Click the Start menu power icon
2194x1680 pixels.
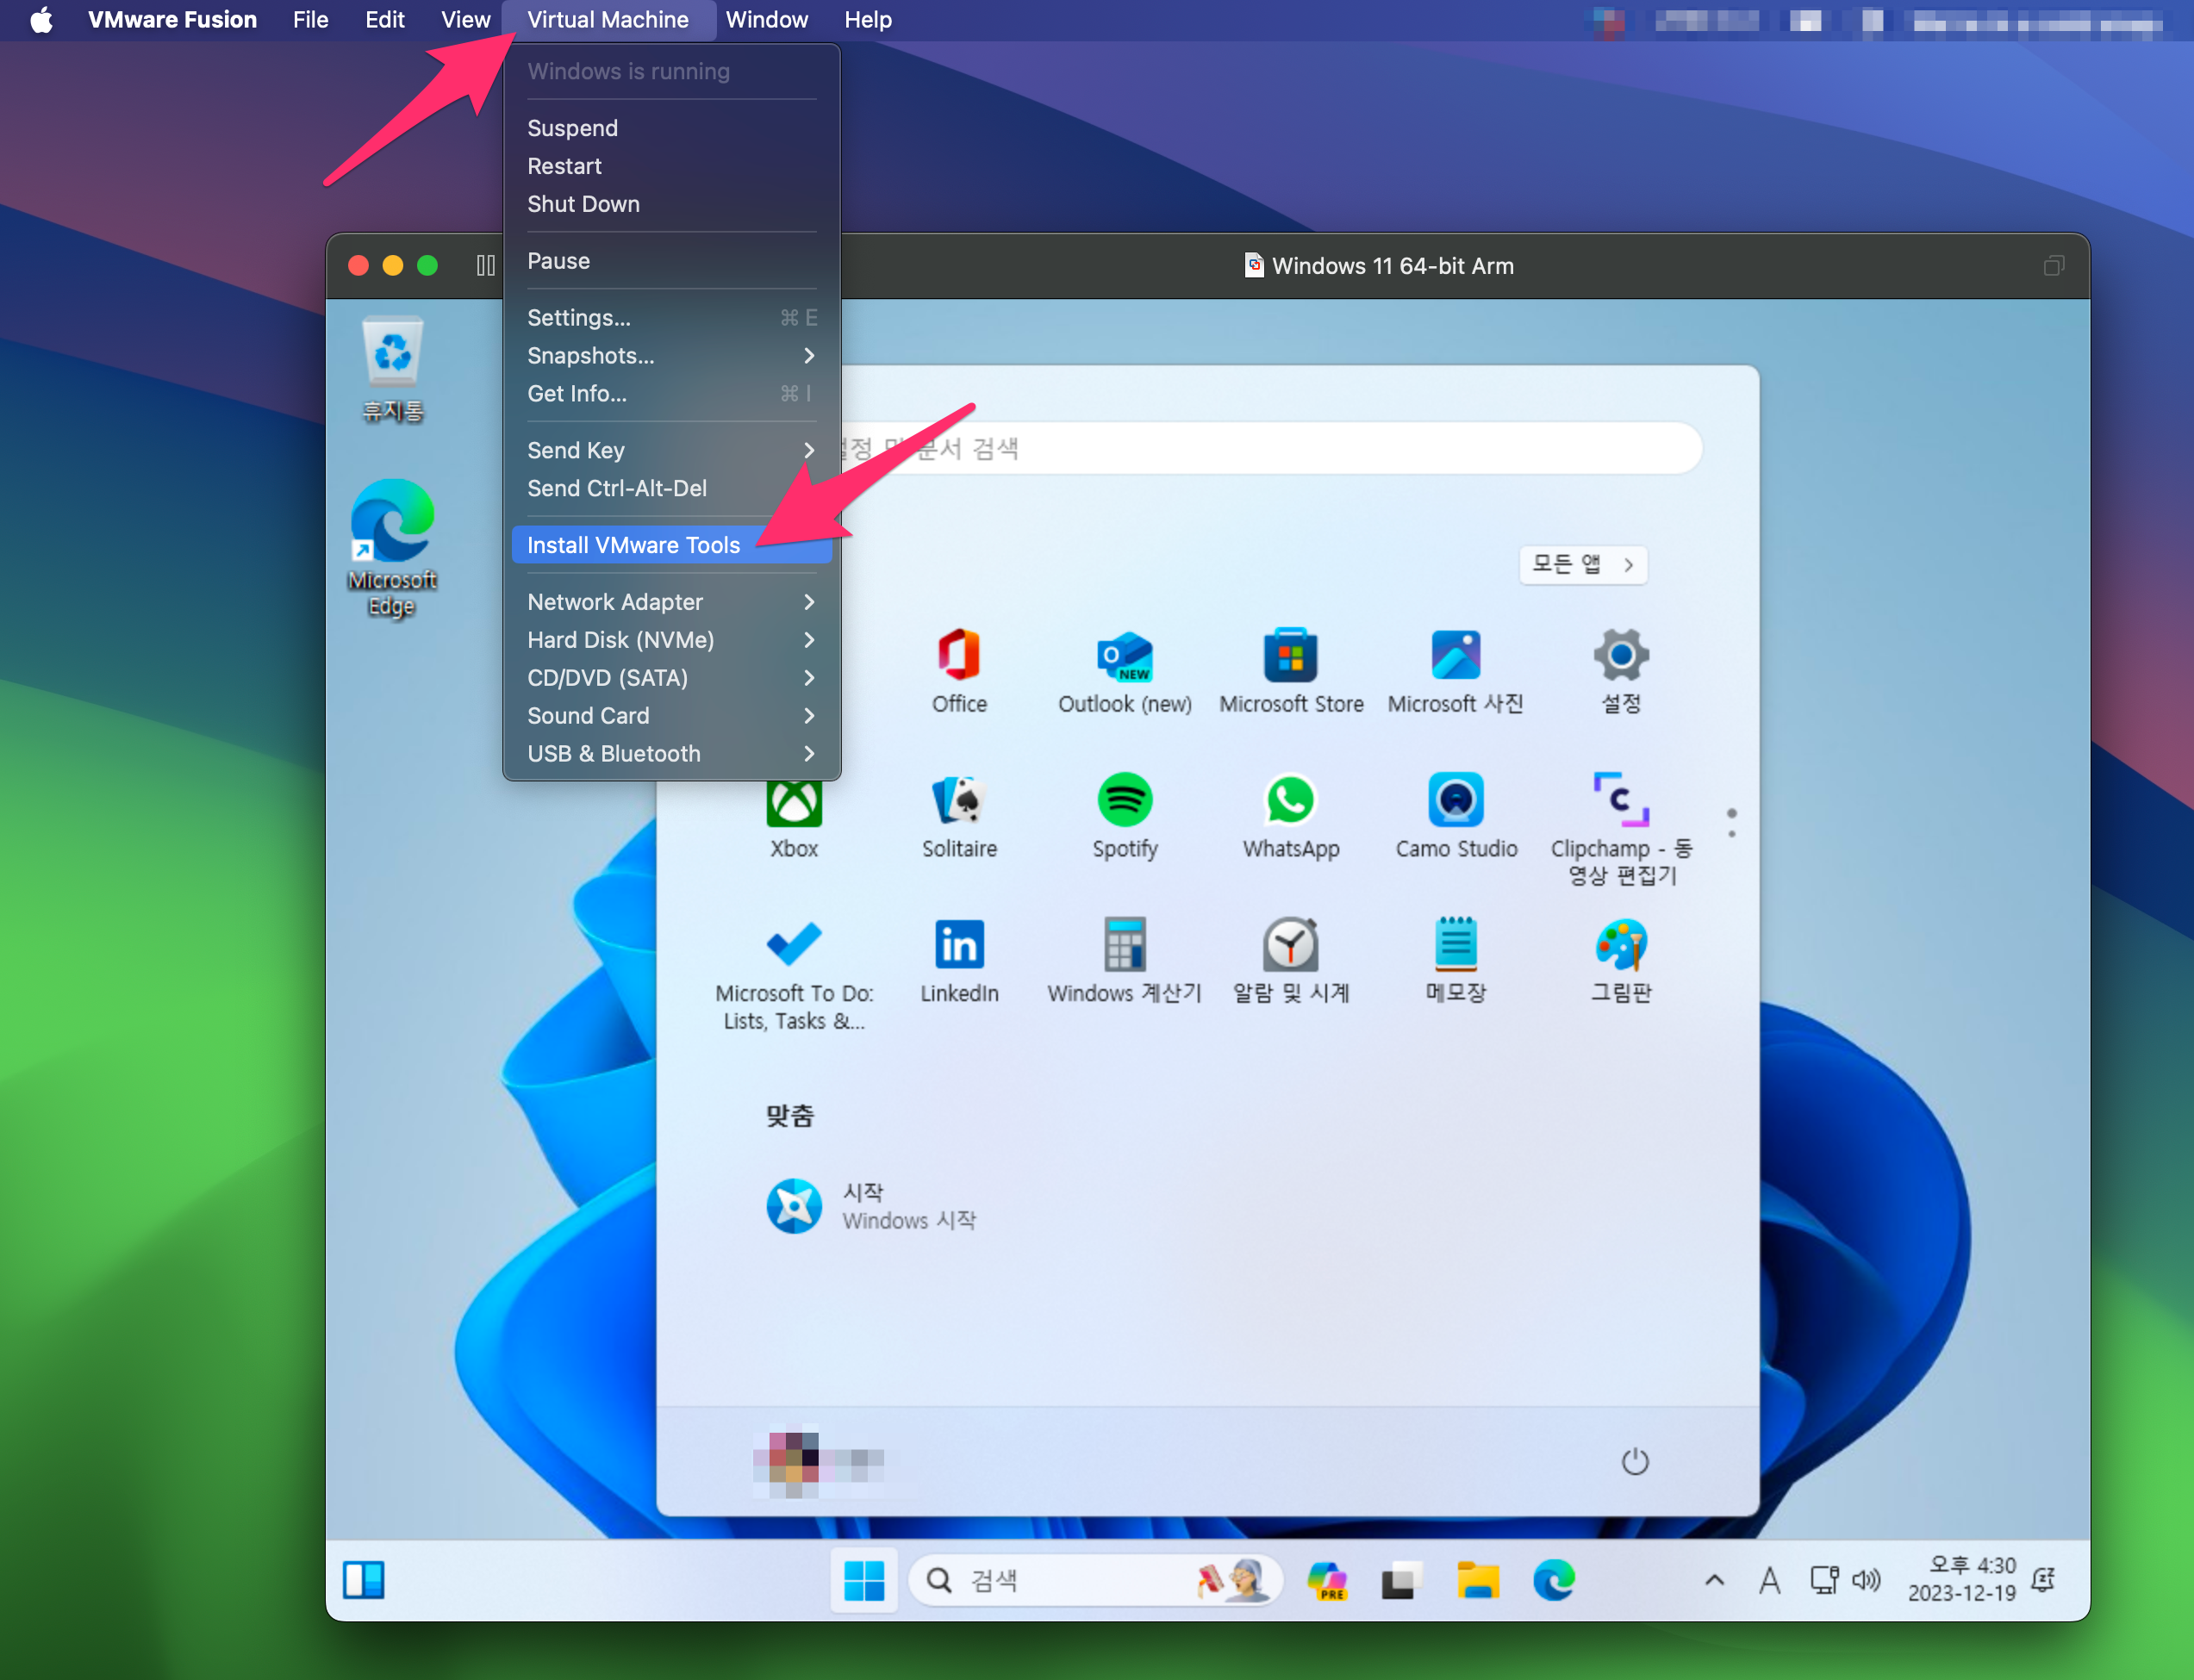(x=1634, y=1462)
